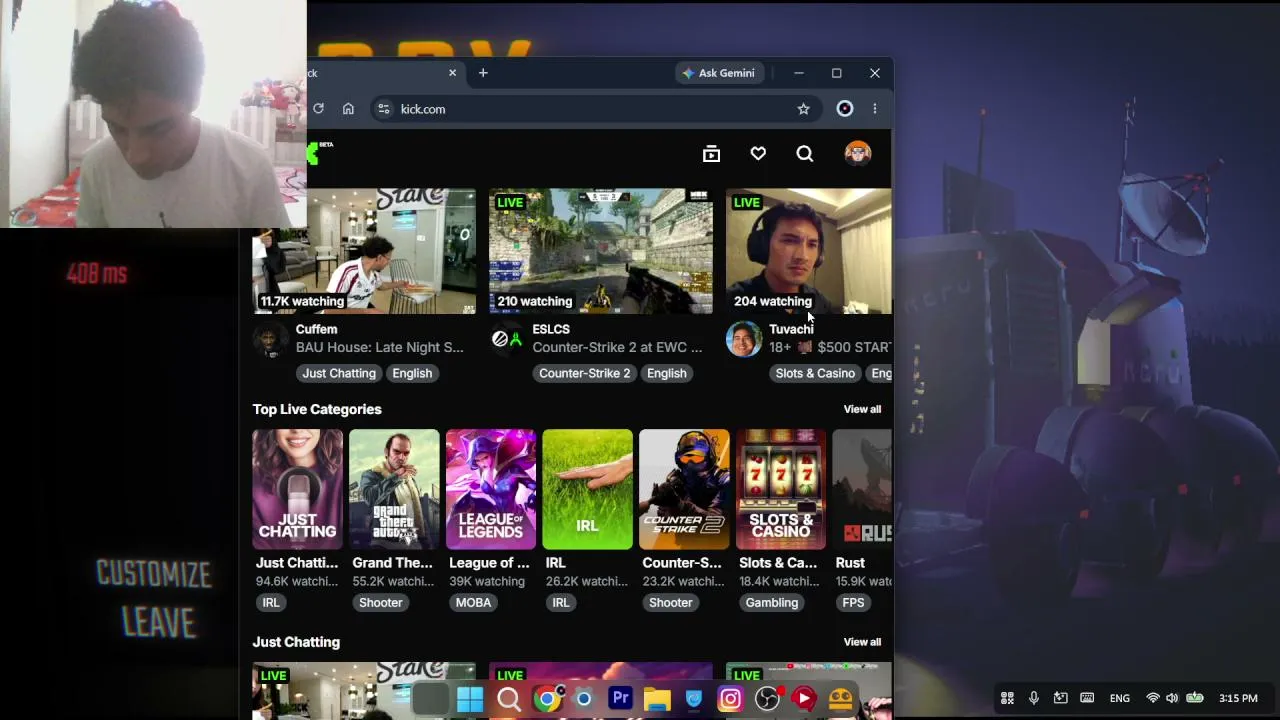Open the Following heart icon on Kick
This screenshot has width=1280, height=720.
coord(758,154)
